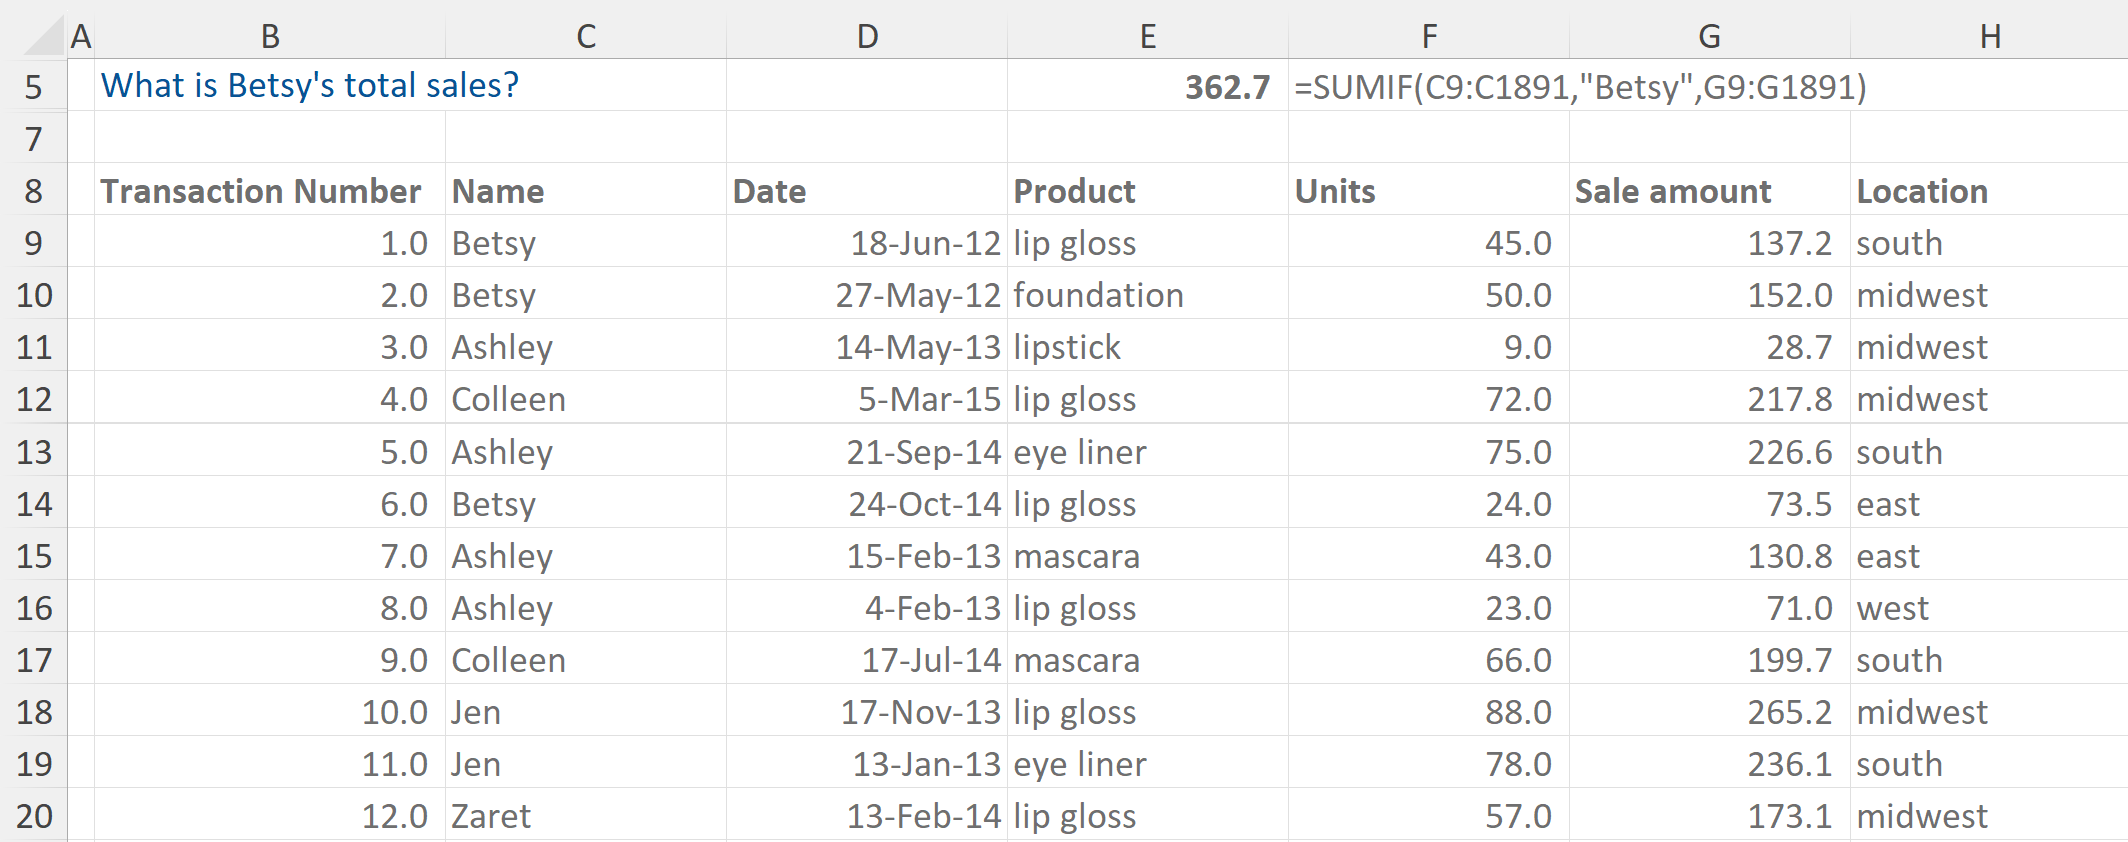Select cell with Betsy's total 362.7
This screenshot has width=2128, height=842.
pyautogui.click(x=1147, y=87)
